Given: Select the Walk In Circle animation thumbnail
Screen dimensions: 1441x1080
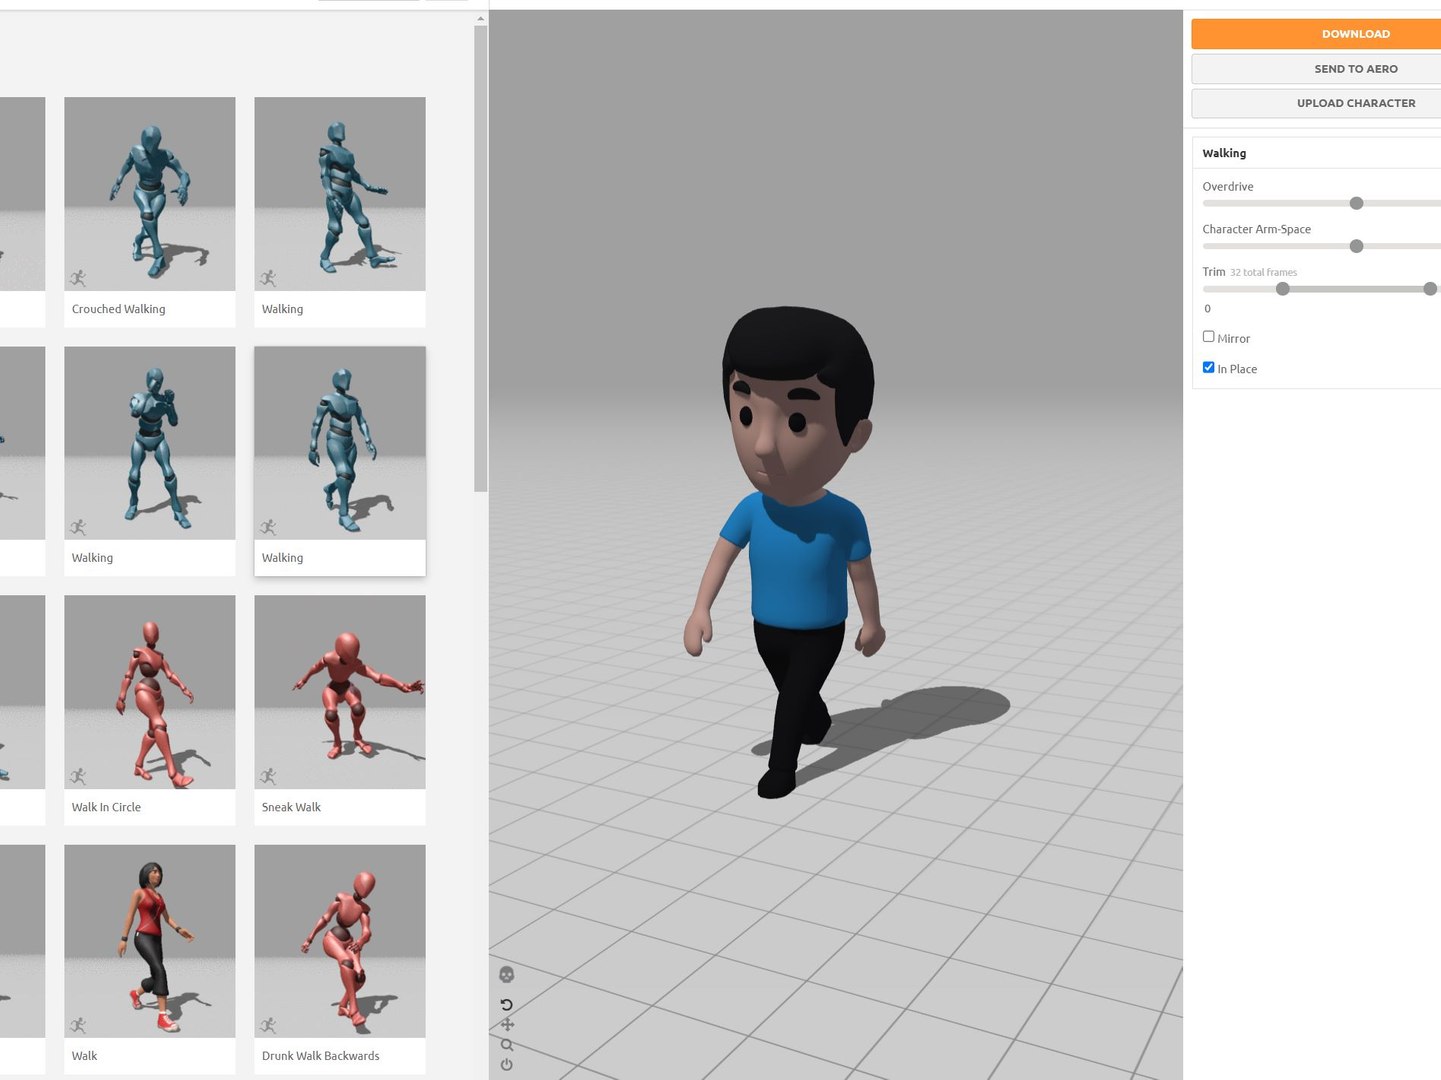Looking at the screenshot, I should click(150, 692).
